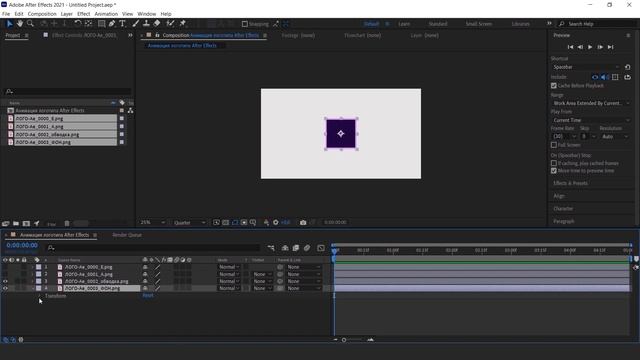Uncheck Cache Before Playback
The height and width of the screenshot is (360, 640).
[554, 86]
